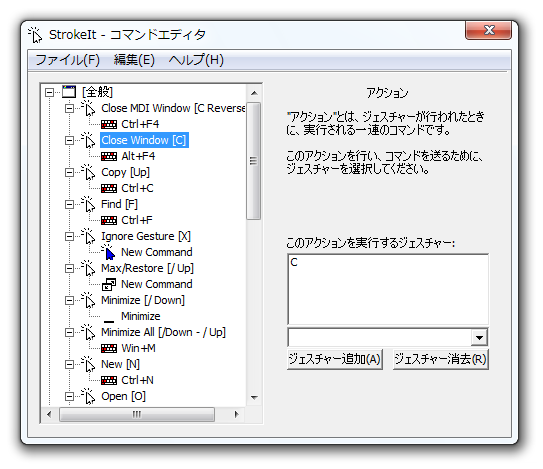Screen dimensions: 543x469
Task: Click the horizontal scrollbar thumb under the tree
Action: (x=137, y=414)
